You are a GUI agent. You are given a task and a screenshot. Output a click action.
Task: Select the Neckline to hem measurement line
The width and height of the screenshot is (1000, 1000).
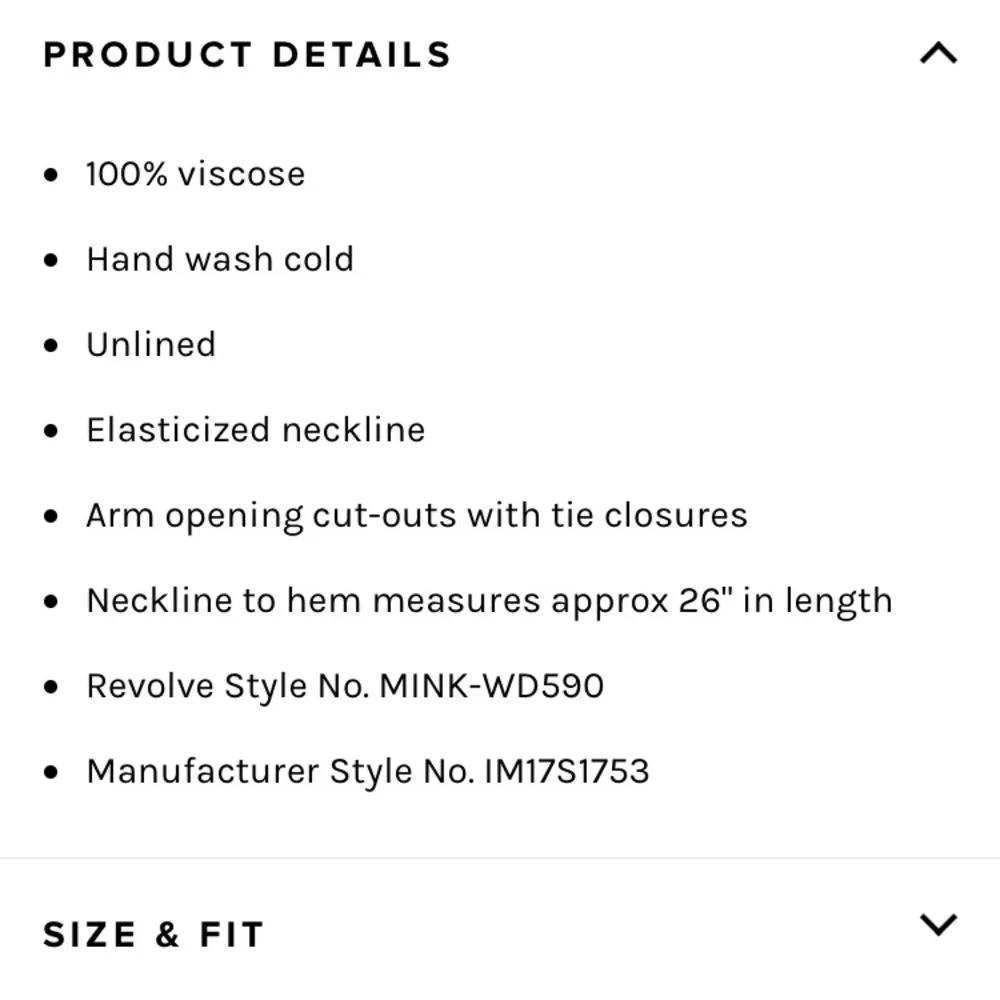click(x=489, y=601)
